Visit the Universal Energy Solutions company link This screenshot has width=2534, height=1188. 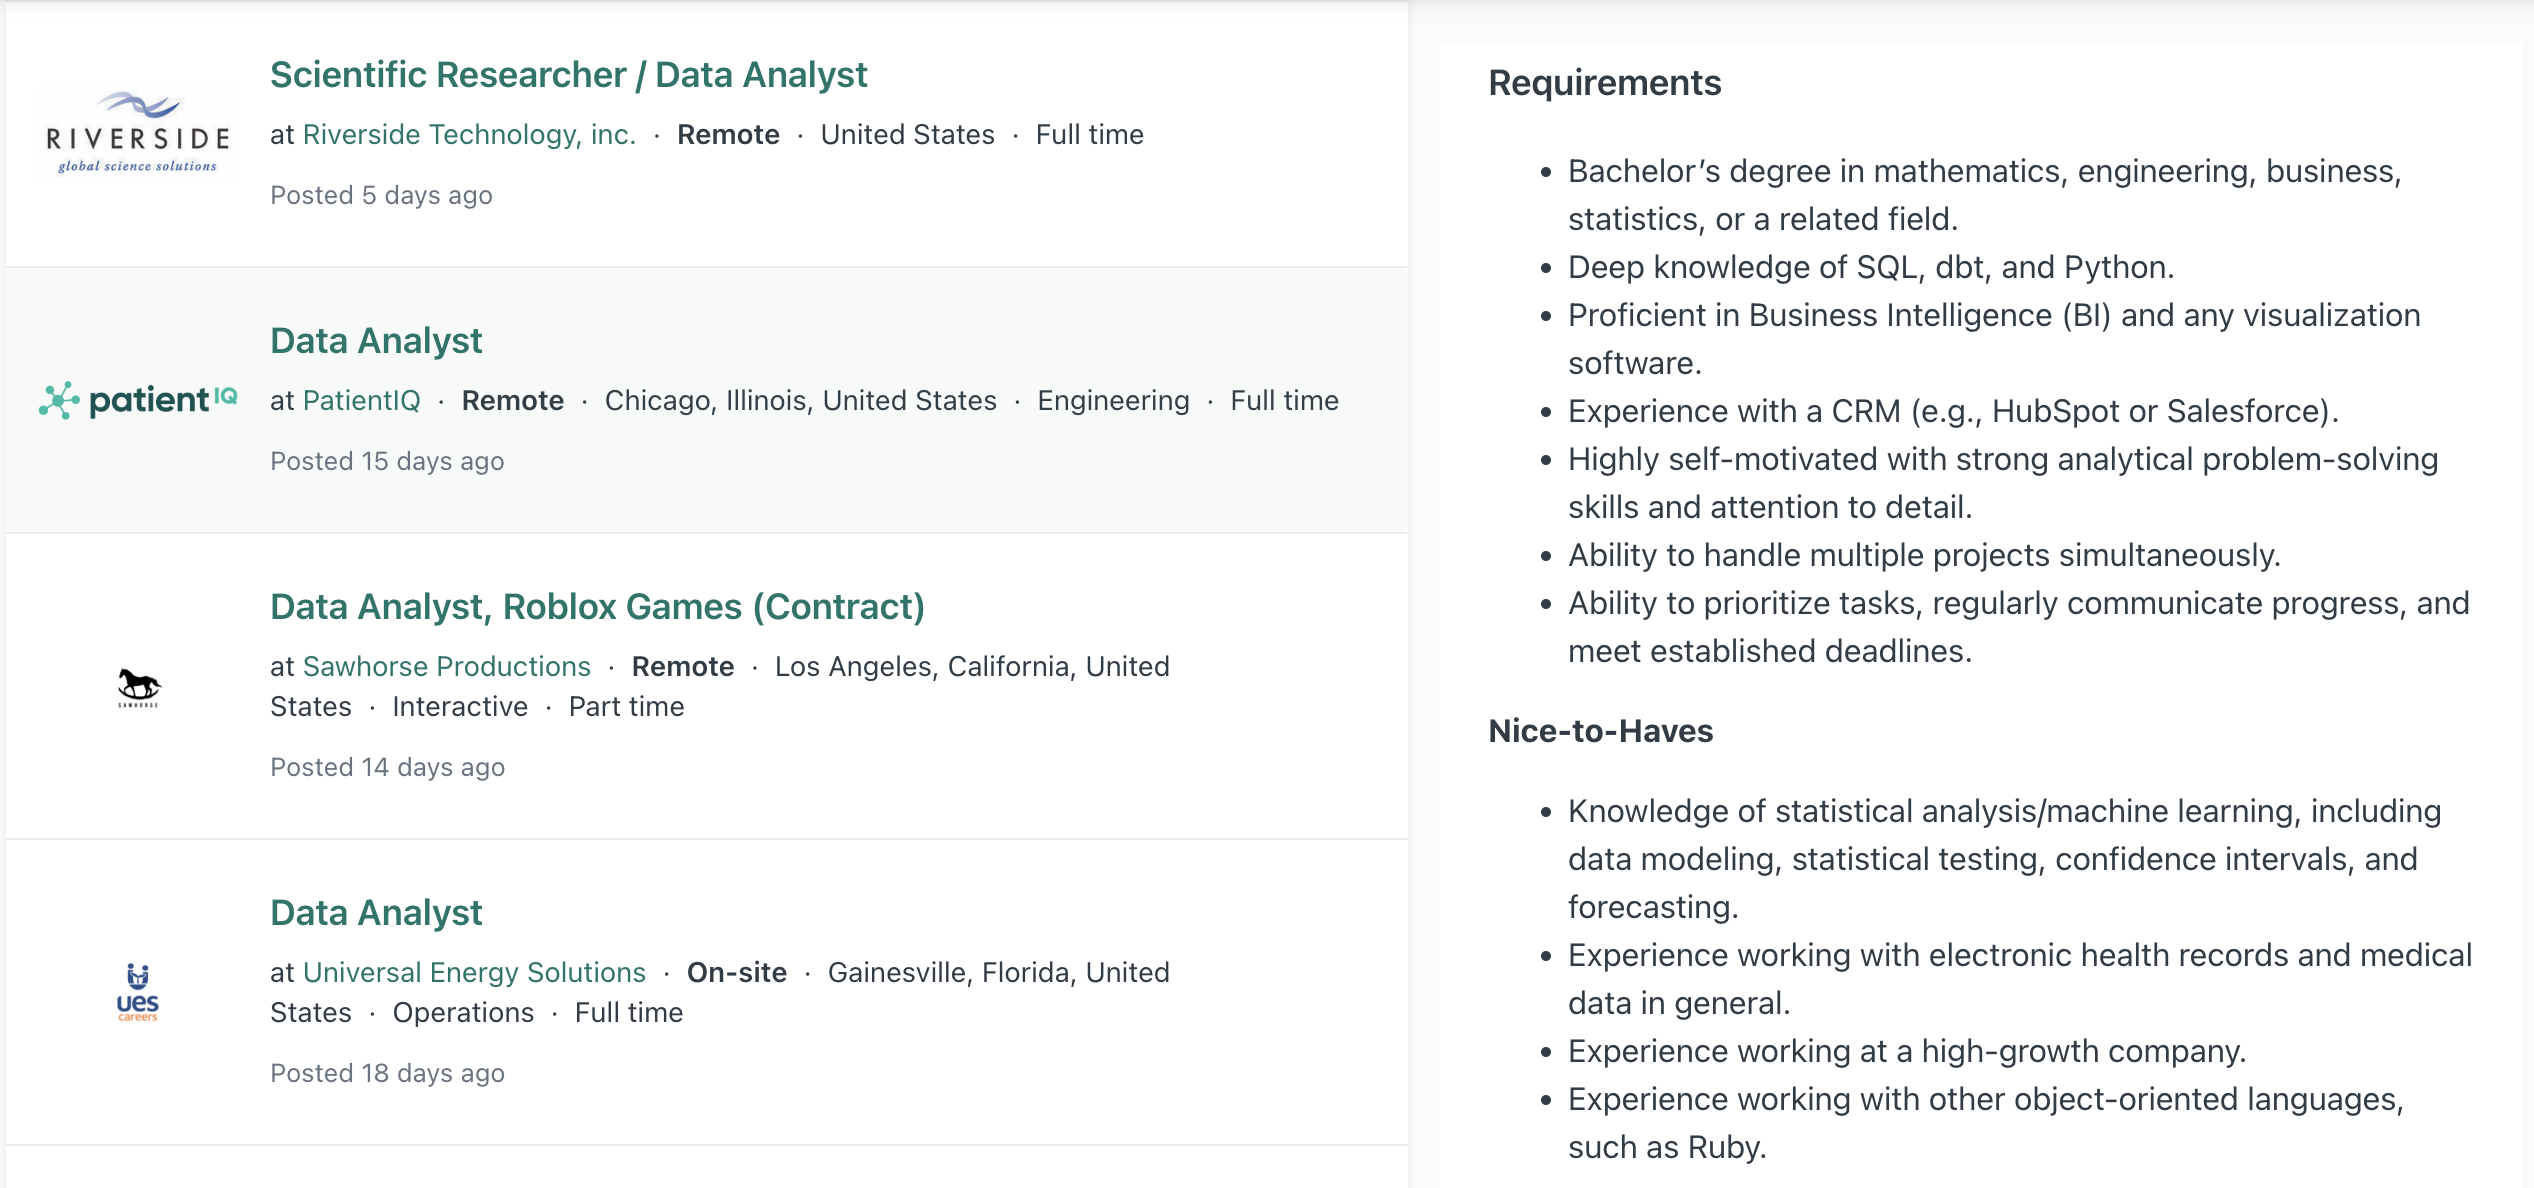tap(474, 973)
